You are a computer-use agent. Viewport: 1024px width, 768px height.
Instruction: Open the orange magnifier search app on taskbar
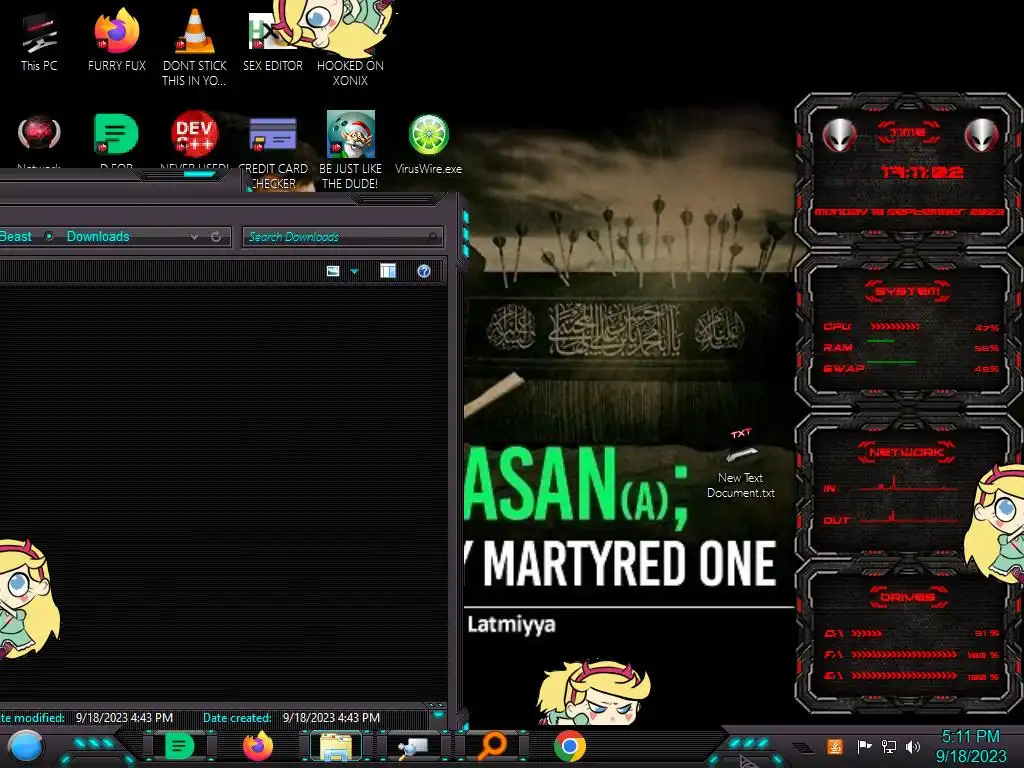(x=492, y=746)
